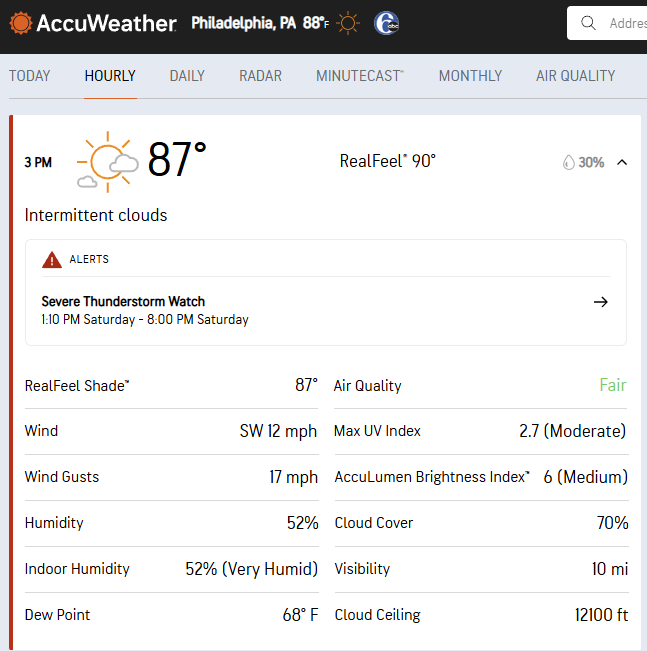Click the 70% cloud cover value
The image size is (647, 651).
click(x=613, y=523)
